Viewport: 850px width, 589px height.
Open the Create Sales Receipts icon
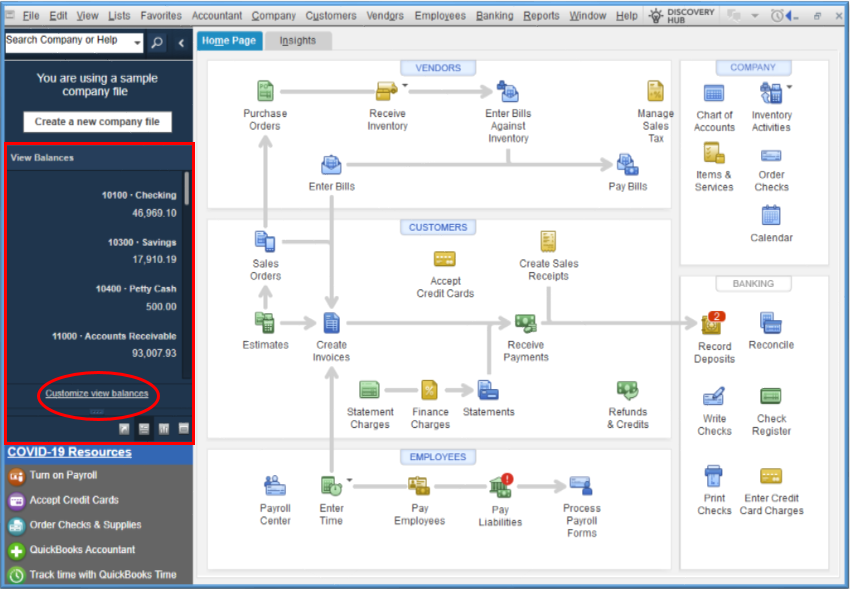pyautogui.click(x=548, y=242)
